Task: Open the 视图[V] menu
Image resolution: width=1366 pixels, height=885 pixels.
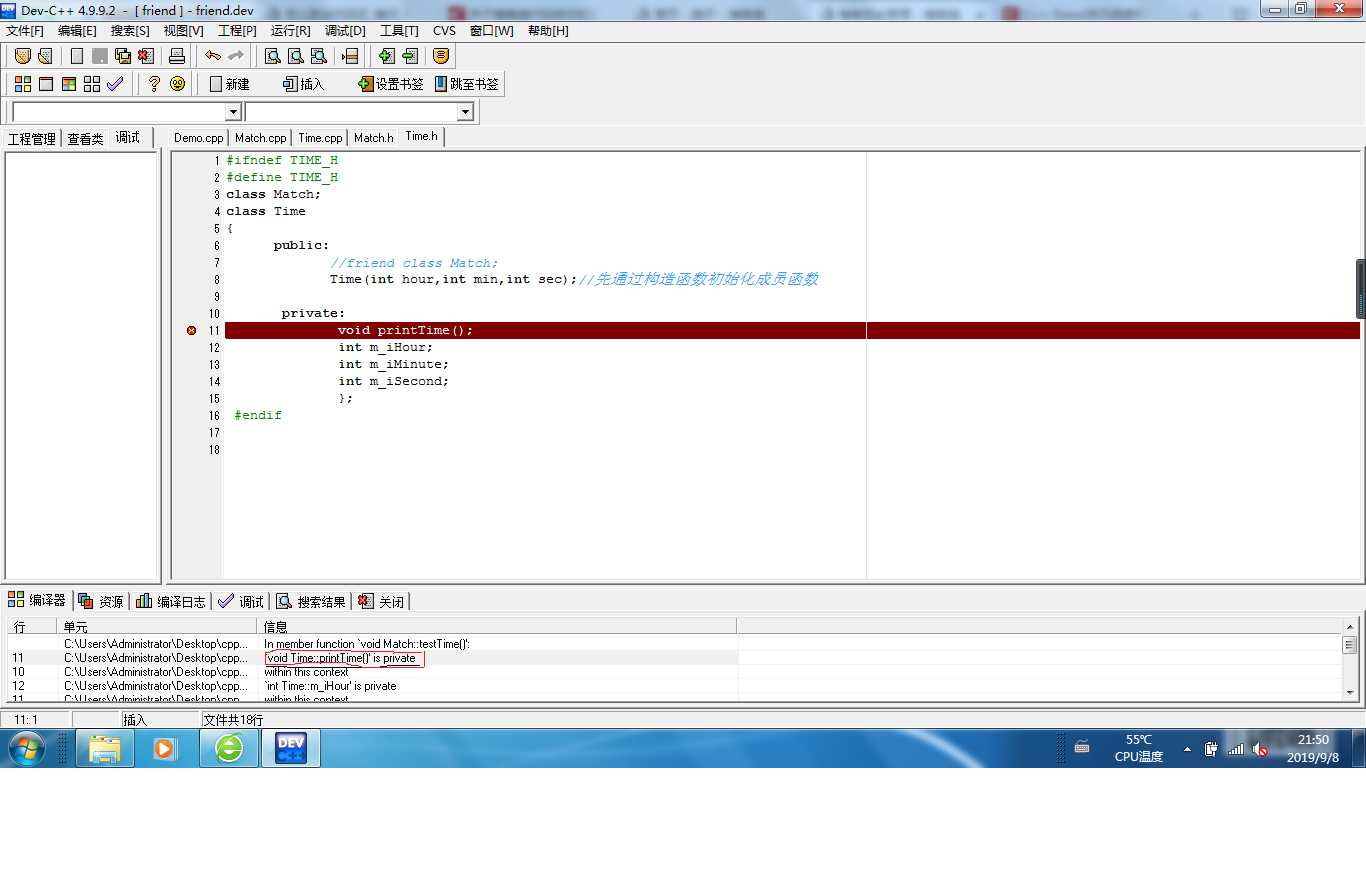Action: pos(183,31)
